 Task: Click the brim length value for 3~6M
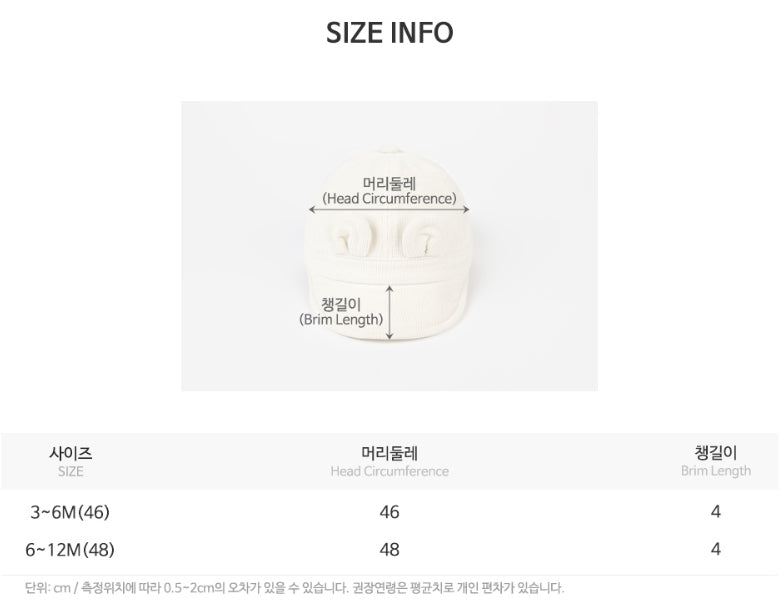[x=715, y=512]
